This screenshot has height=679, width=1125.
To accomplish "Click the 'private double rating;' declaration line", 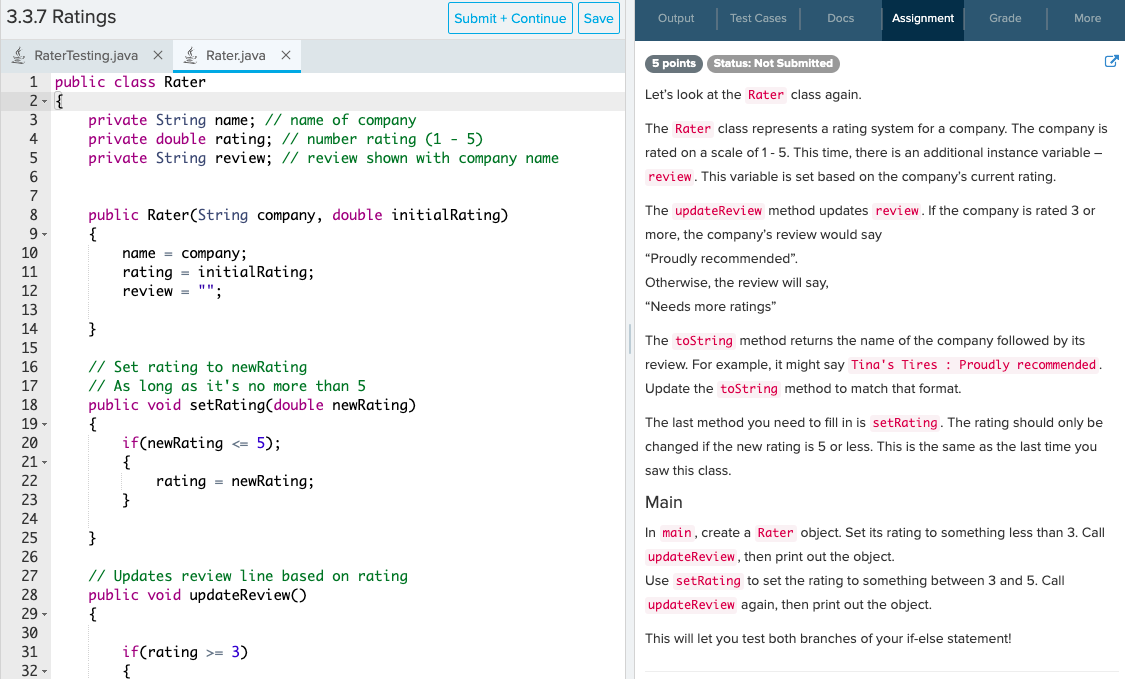I will click(x=286, y=139).
